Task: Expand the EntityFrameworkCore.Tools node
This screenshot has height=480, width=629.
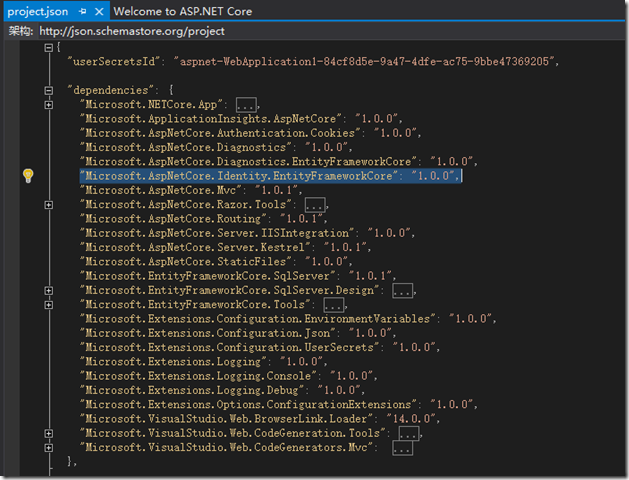Action: click(49, 305)
